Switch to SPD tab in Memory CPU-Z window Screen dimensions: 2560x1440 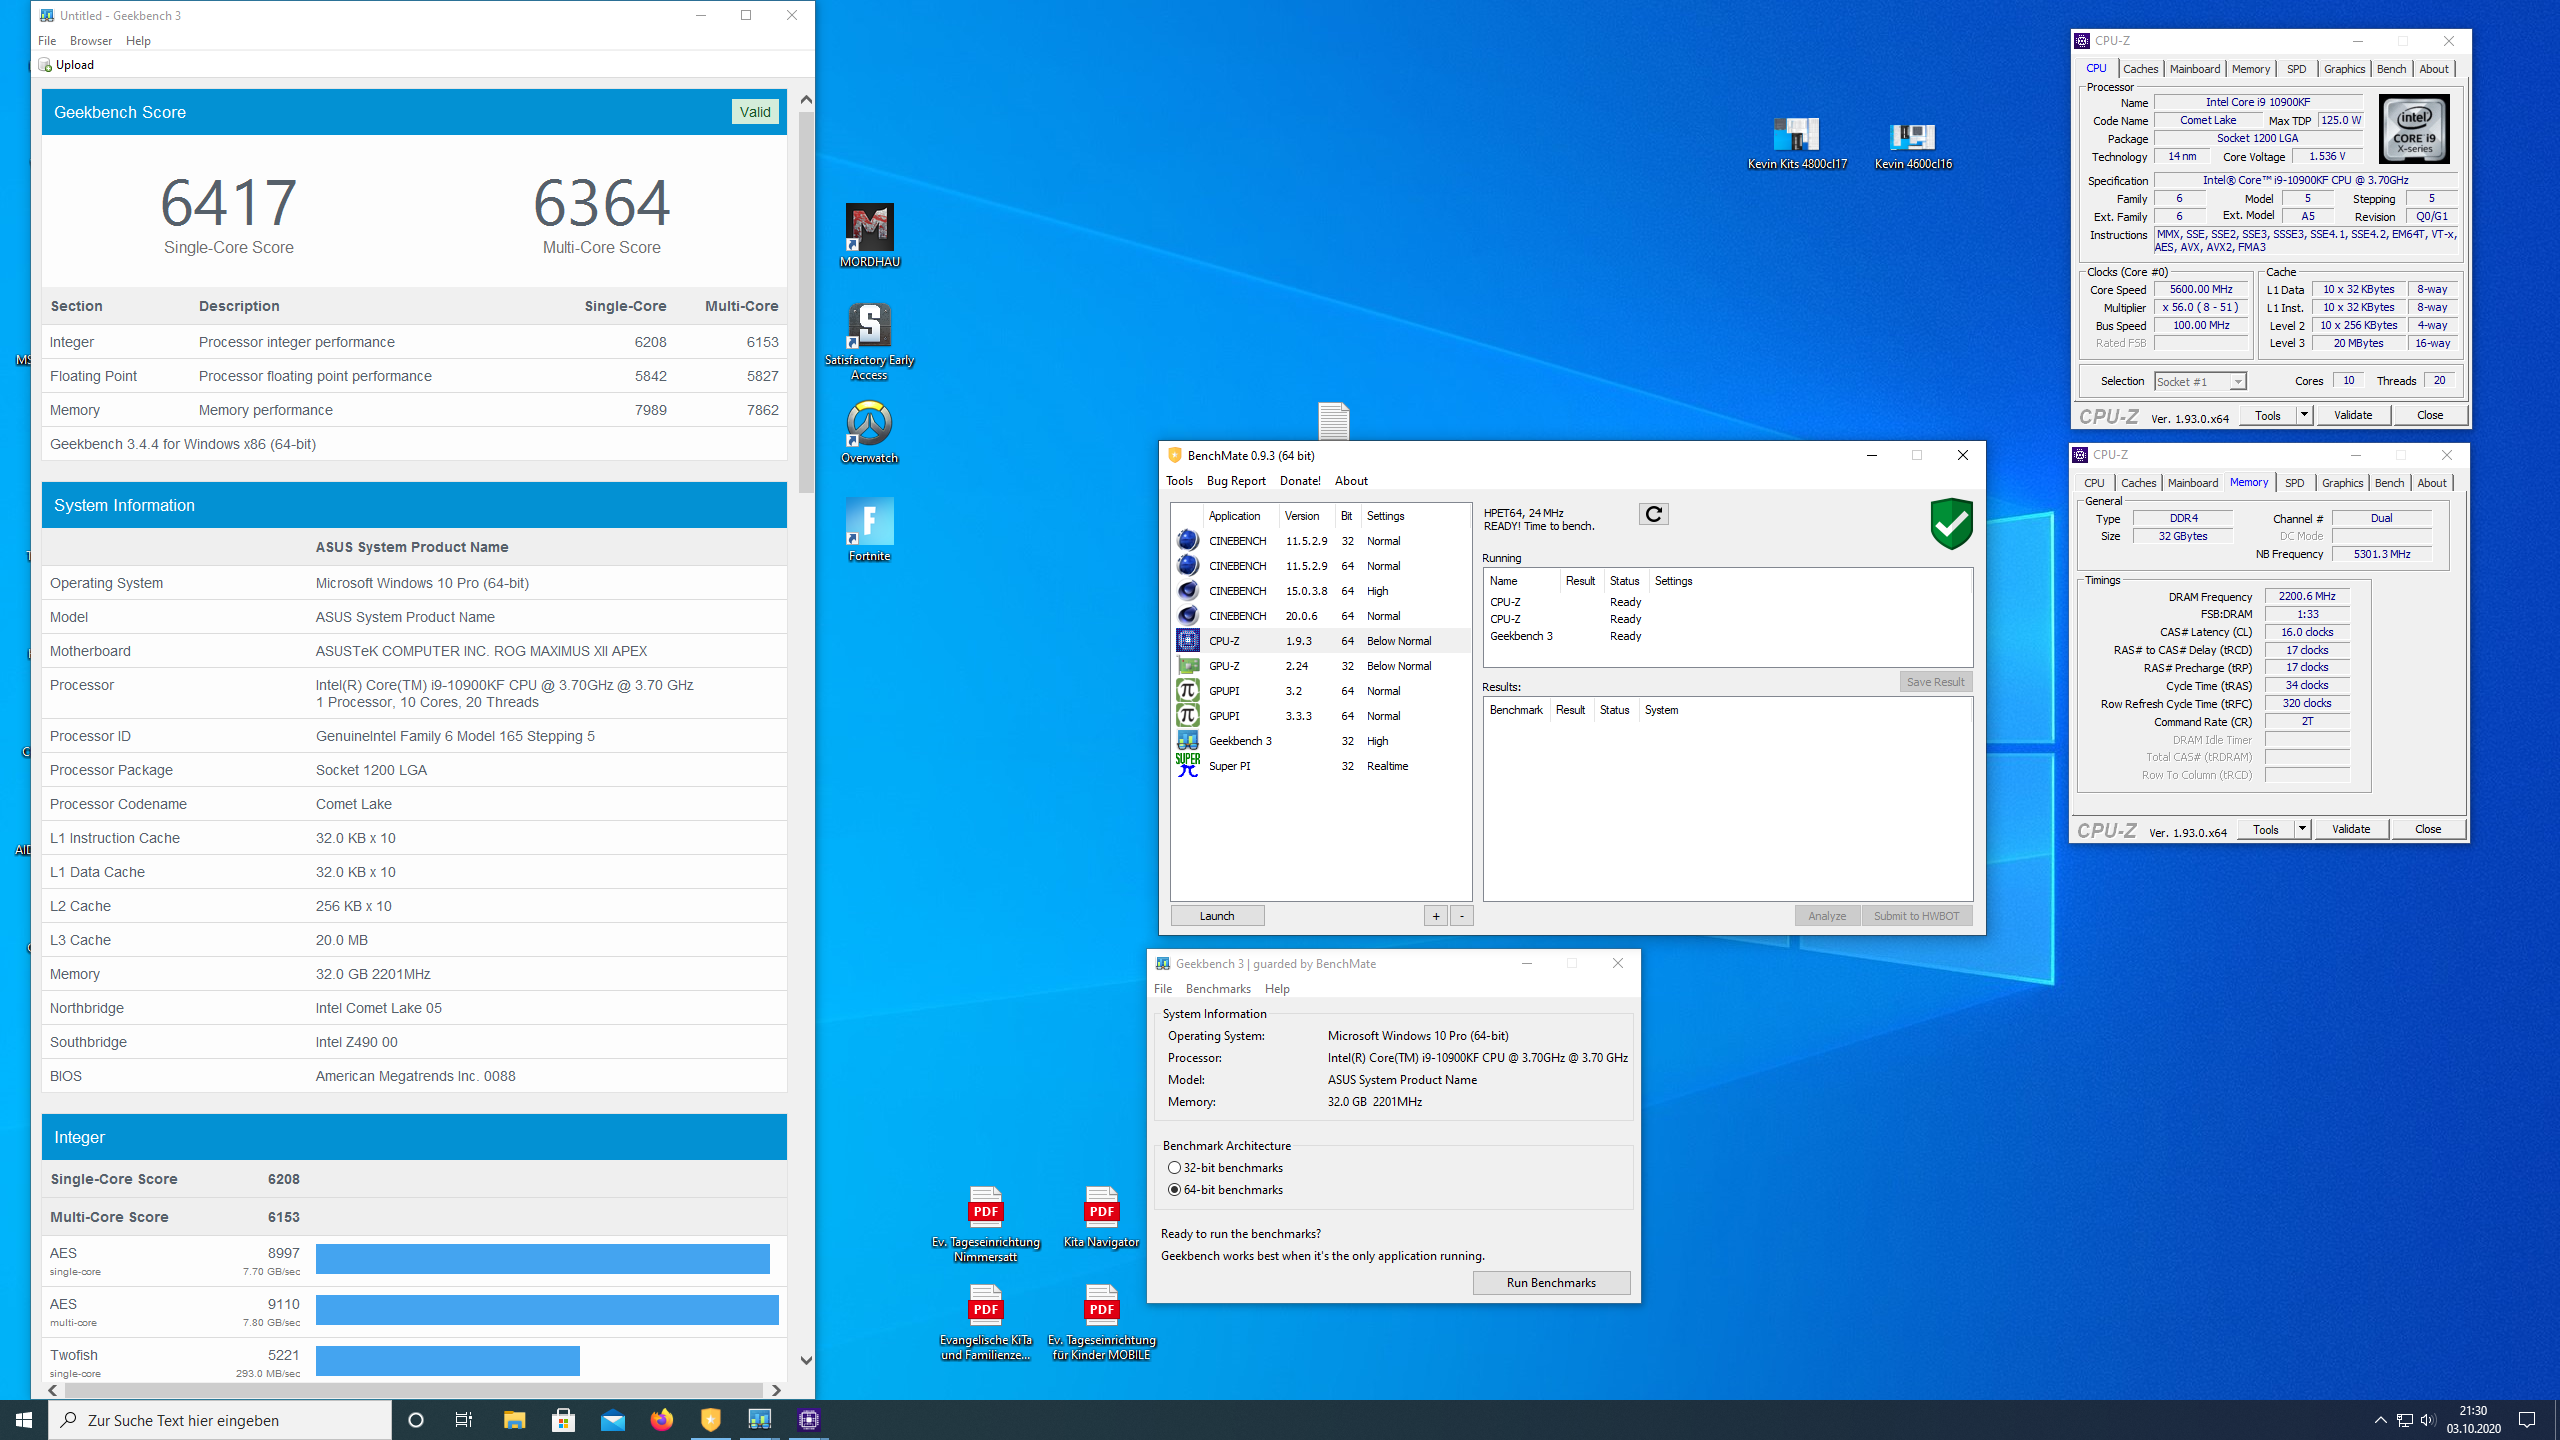click(2294, 483)
